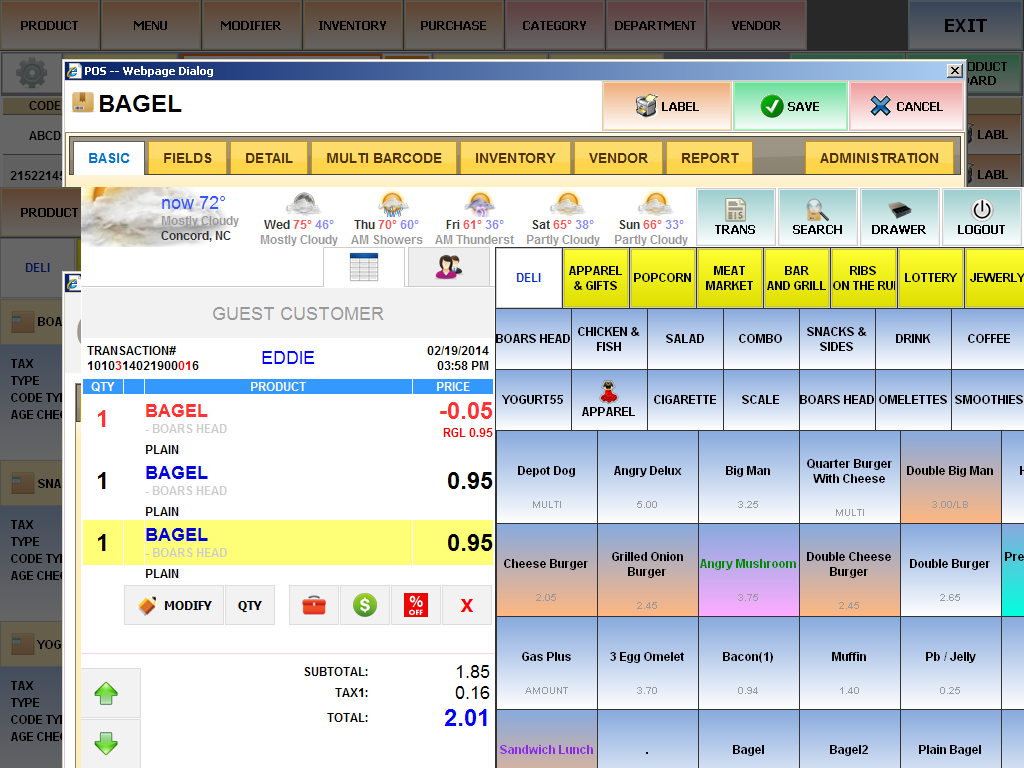Click PRODUCT in the top menu bar
Screen dimensions: 1024x768
click(x=50, y=25)
